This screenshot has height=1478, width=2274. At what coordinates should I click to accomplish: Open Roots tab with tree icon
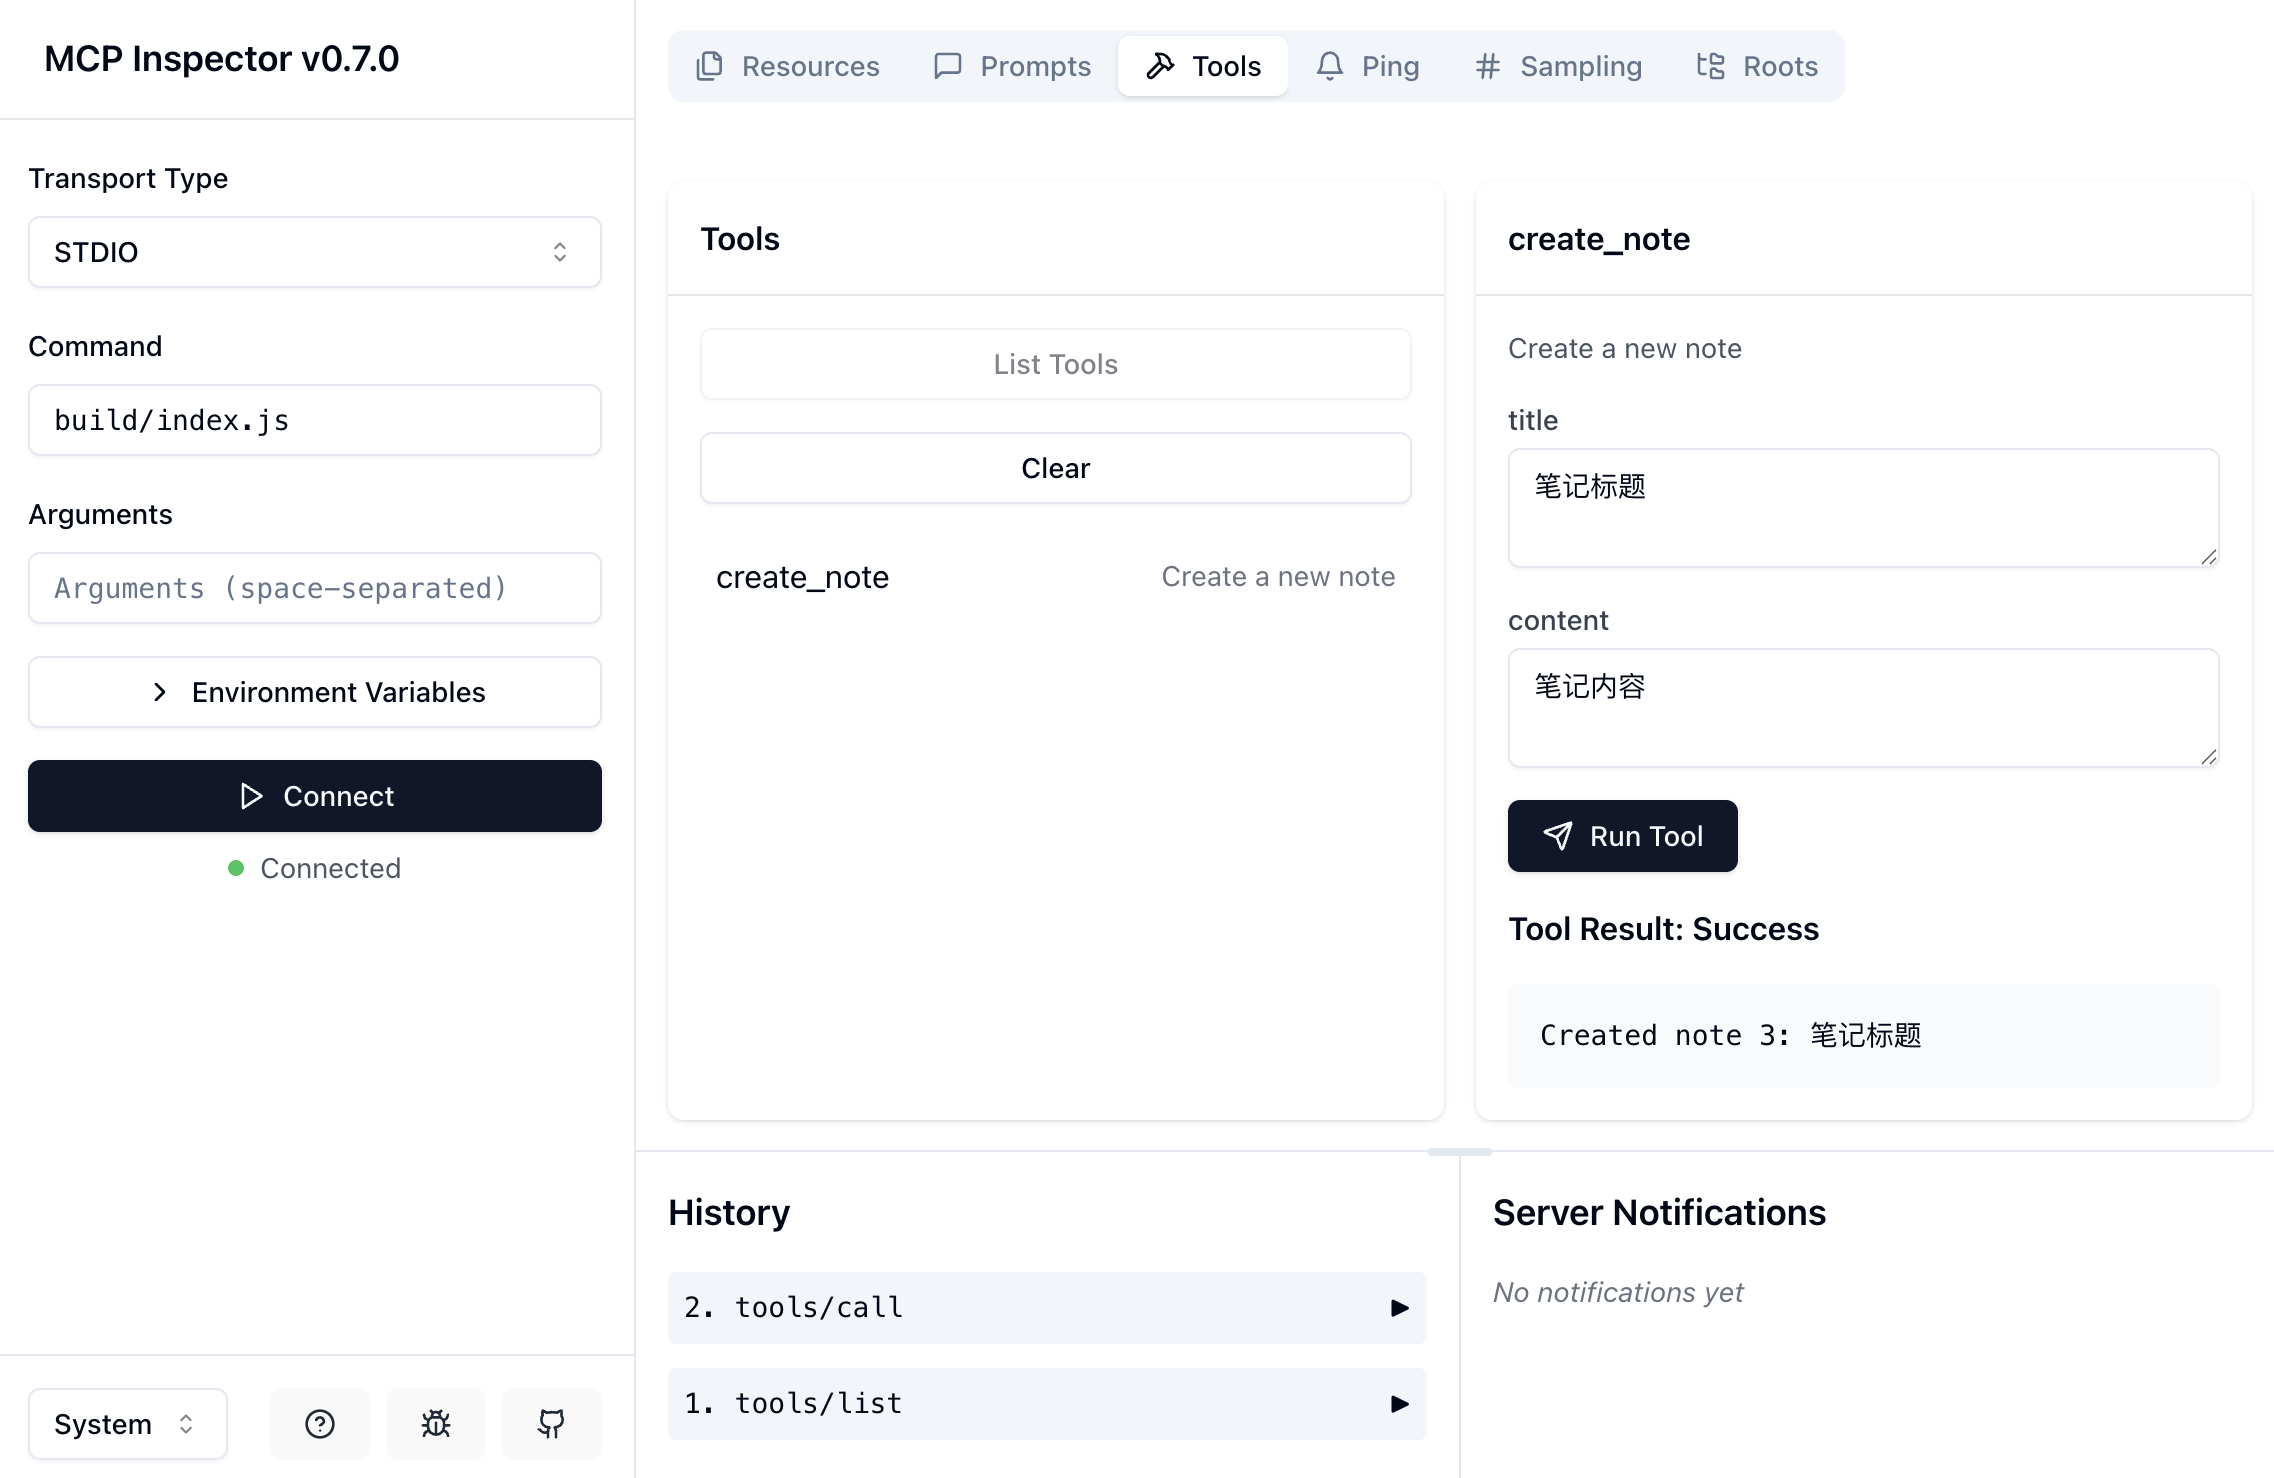(1756, 66)
